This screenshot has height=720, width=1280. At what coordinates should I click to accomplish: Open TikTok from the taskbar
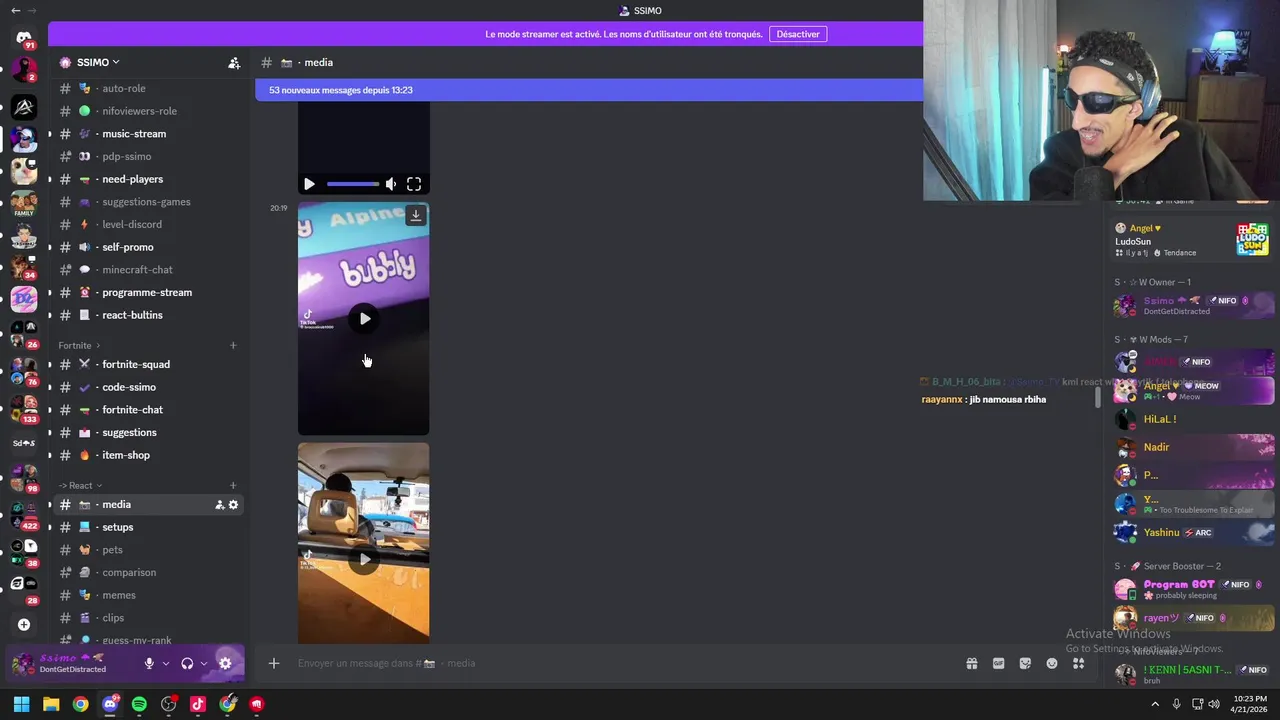pyautogui.click(x=198, y=704)
